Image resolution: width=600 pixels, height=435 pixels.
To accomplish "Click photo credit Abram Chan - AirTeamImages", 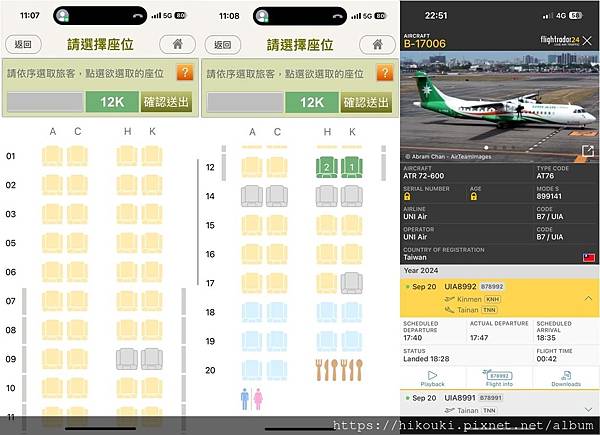I will click(x=448, y=156).
